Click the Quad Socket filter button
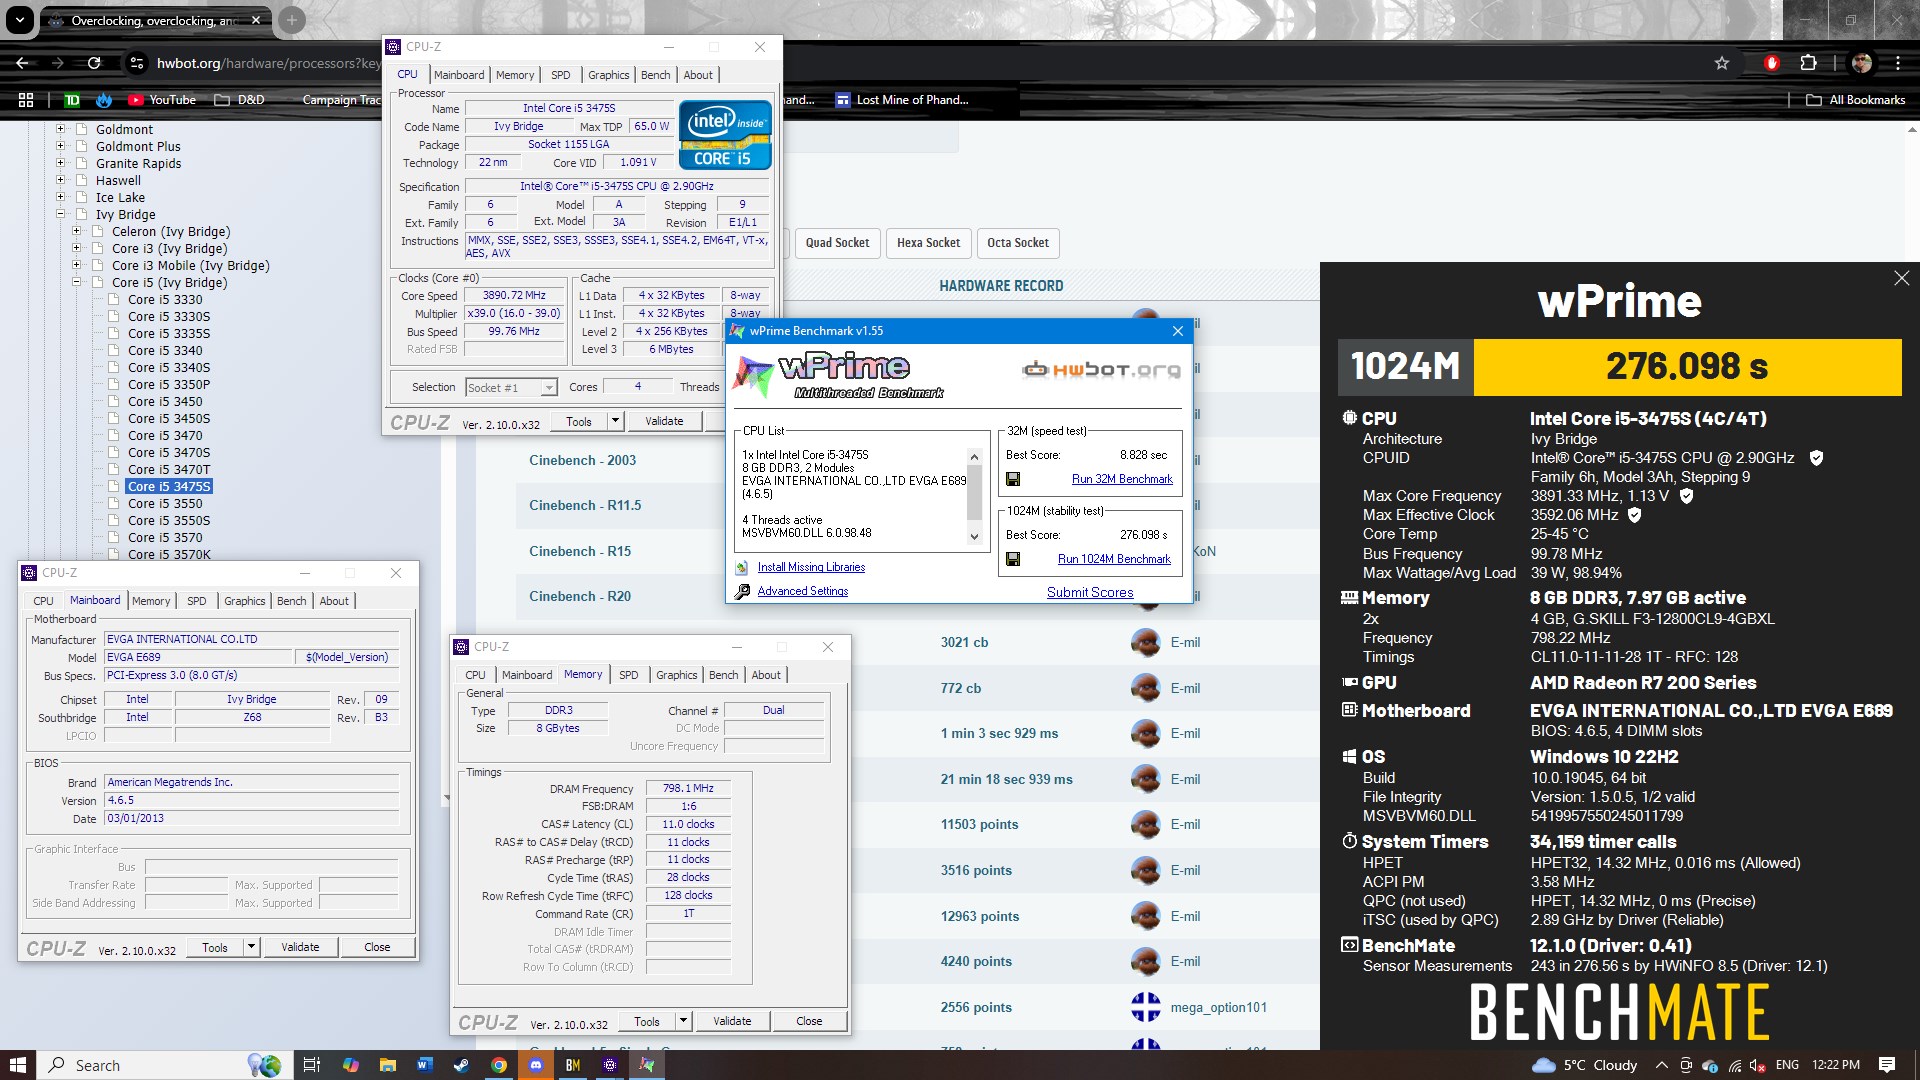 tap(838, 243)
